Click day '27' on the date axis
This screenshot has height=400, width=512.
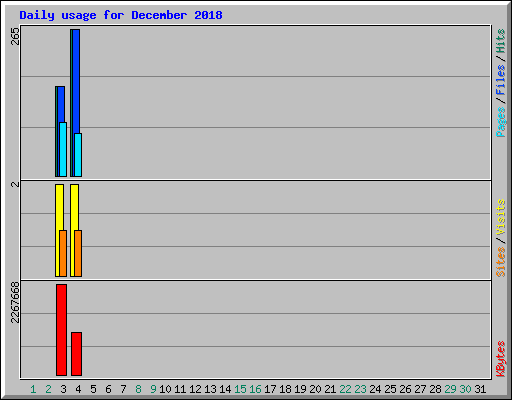coord(420,389)
